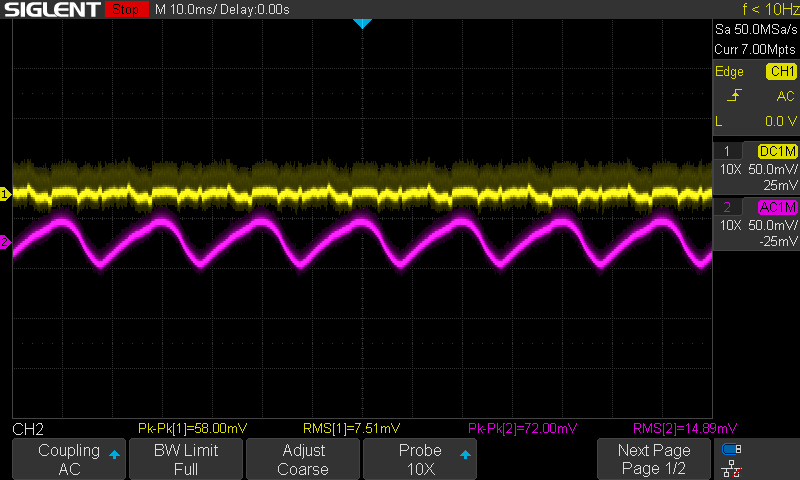Select the yellow channel 1 ground marker

tap(5, 194)
